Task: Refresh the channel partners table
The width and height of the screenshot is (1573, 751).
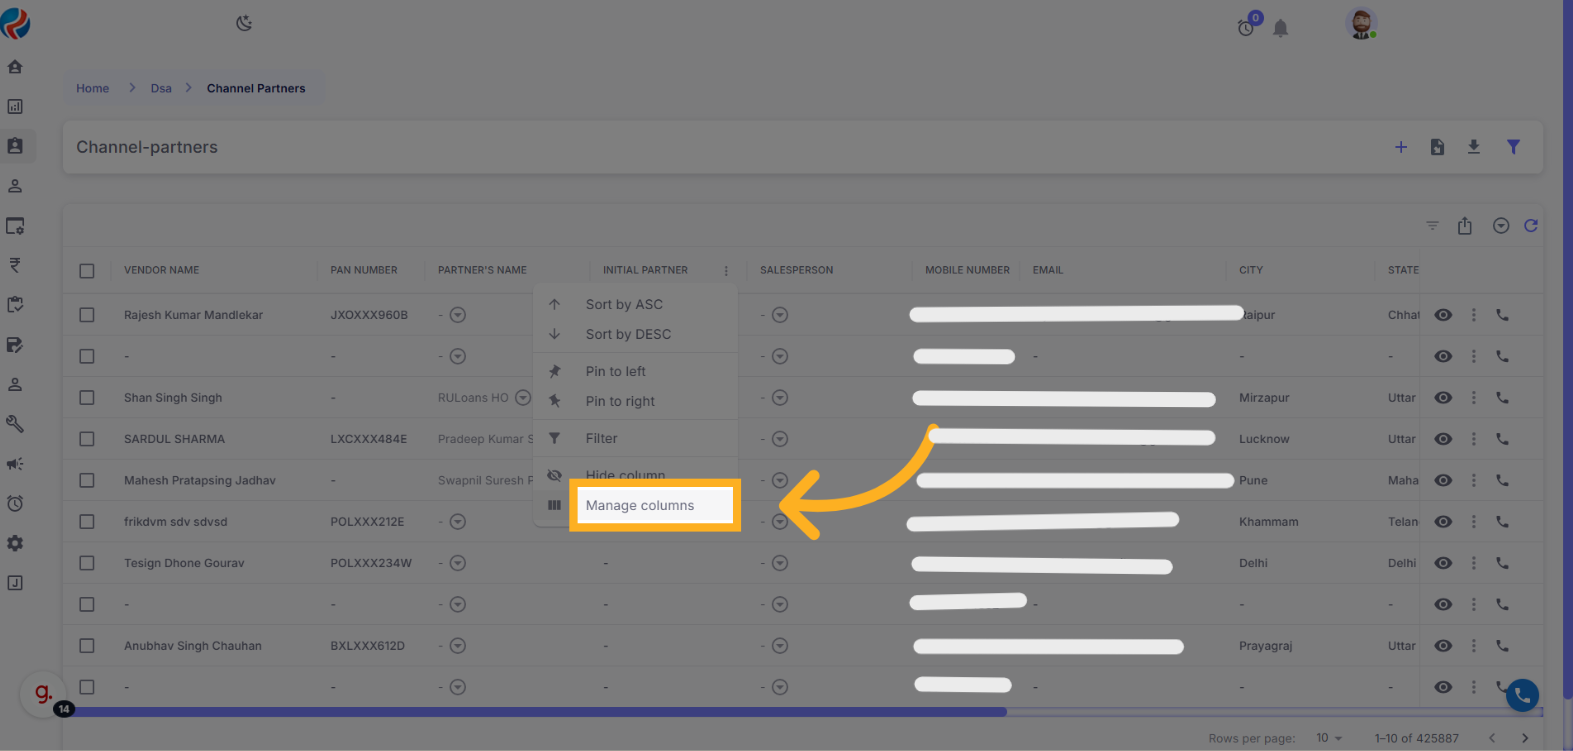Action: 1530,226
